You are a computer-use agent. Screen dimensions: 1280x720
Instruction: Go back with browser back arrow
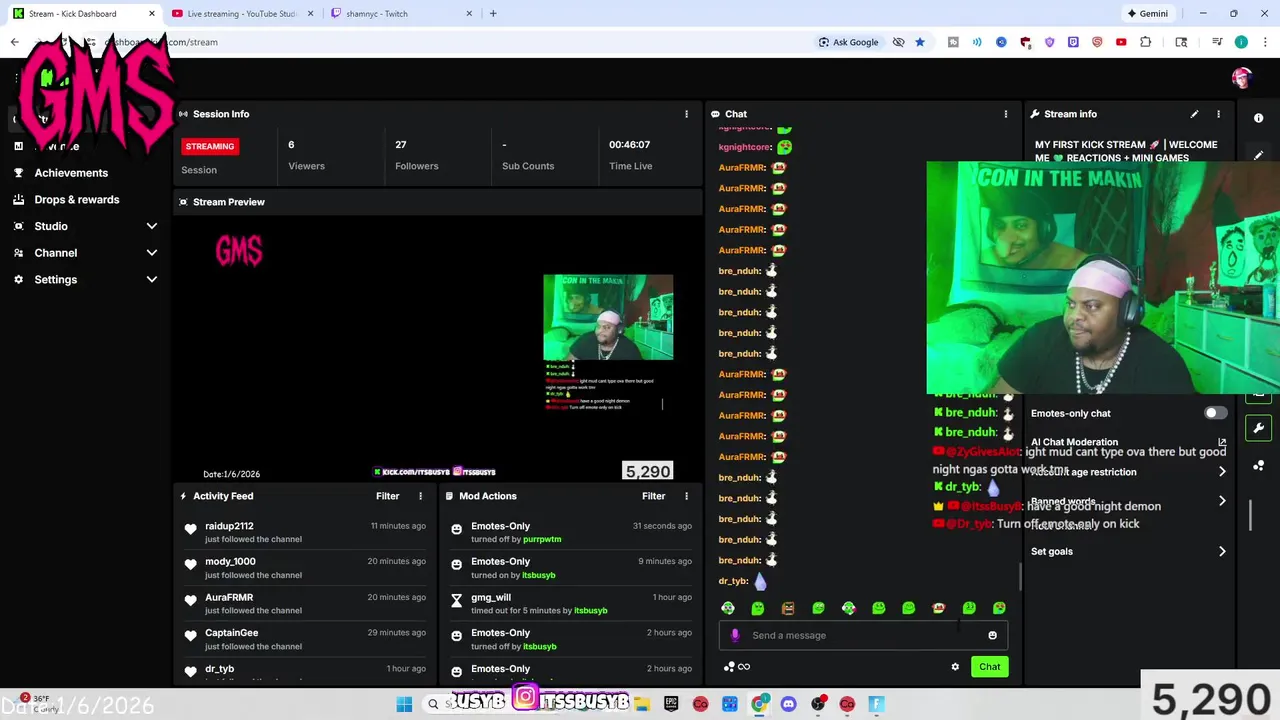click(x=15, y=42)
